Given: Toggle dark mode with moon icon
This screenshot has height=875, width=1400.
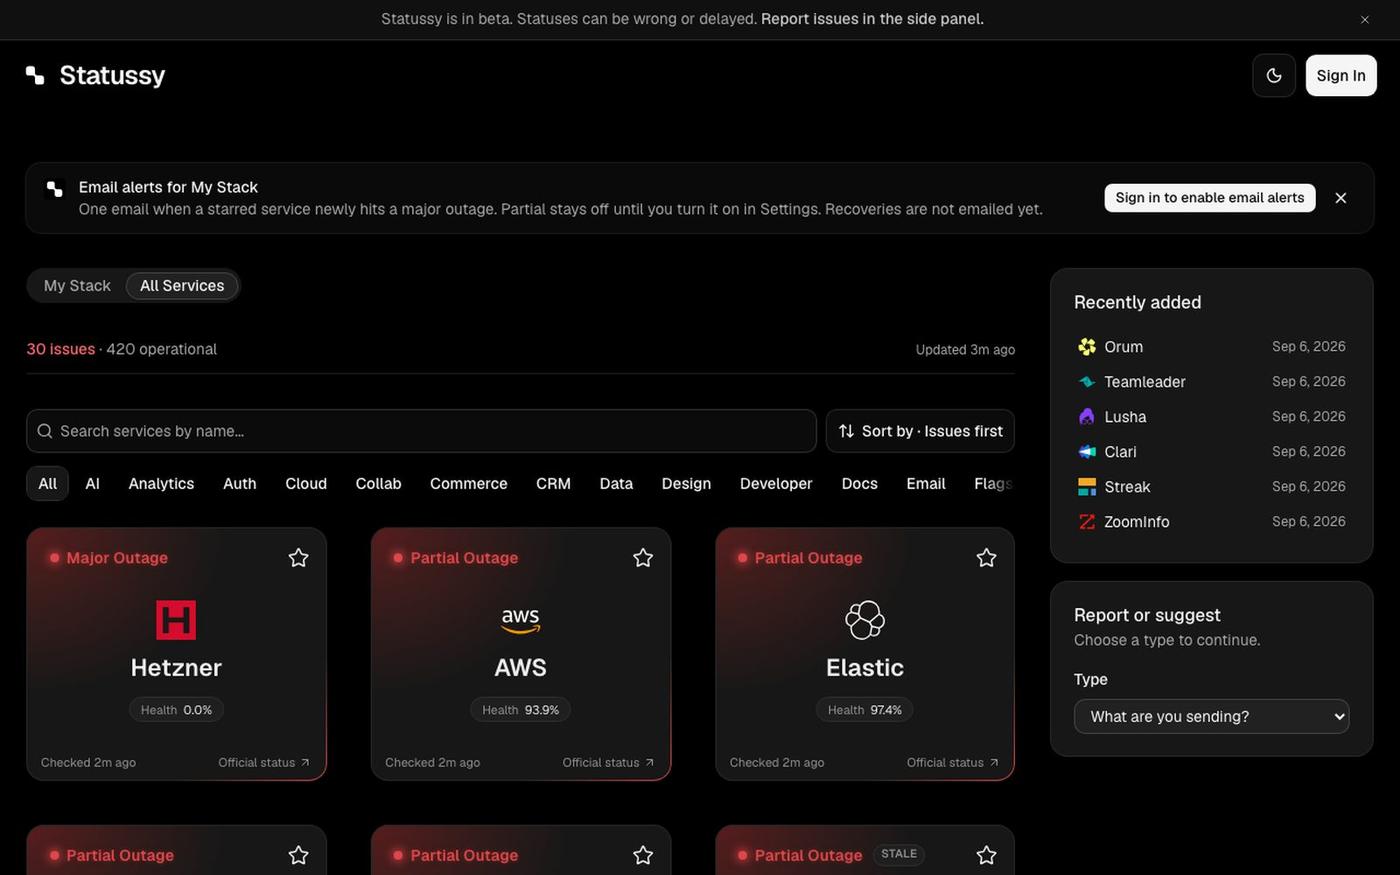Looking at the screenshot, I should click(1274, 75).
